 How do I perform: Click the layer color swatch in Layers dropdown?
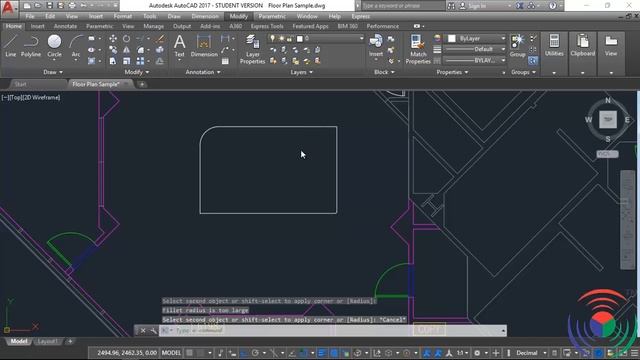pyautogui.click(x=300, y=38)
